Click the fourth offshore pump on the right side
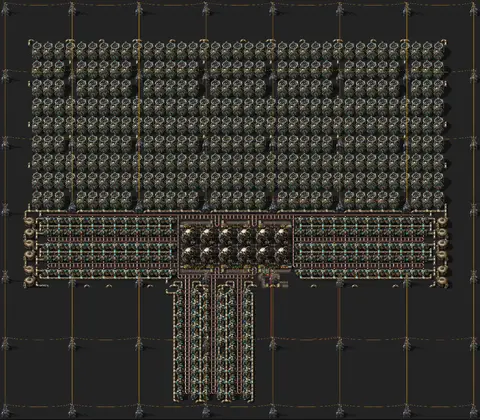This screenshot has width=480, height=420. (443, 255)
